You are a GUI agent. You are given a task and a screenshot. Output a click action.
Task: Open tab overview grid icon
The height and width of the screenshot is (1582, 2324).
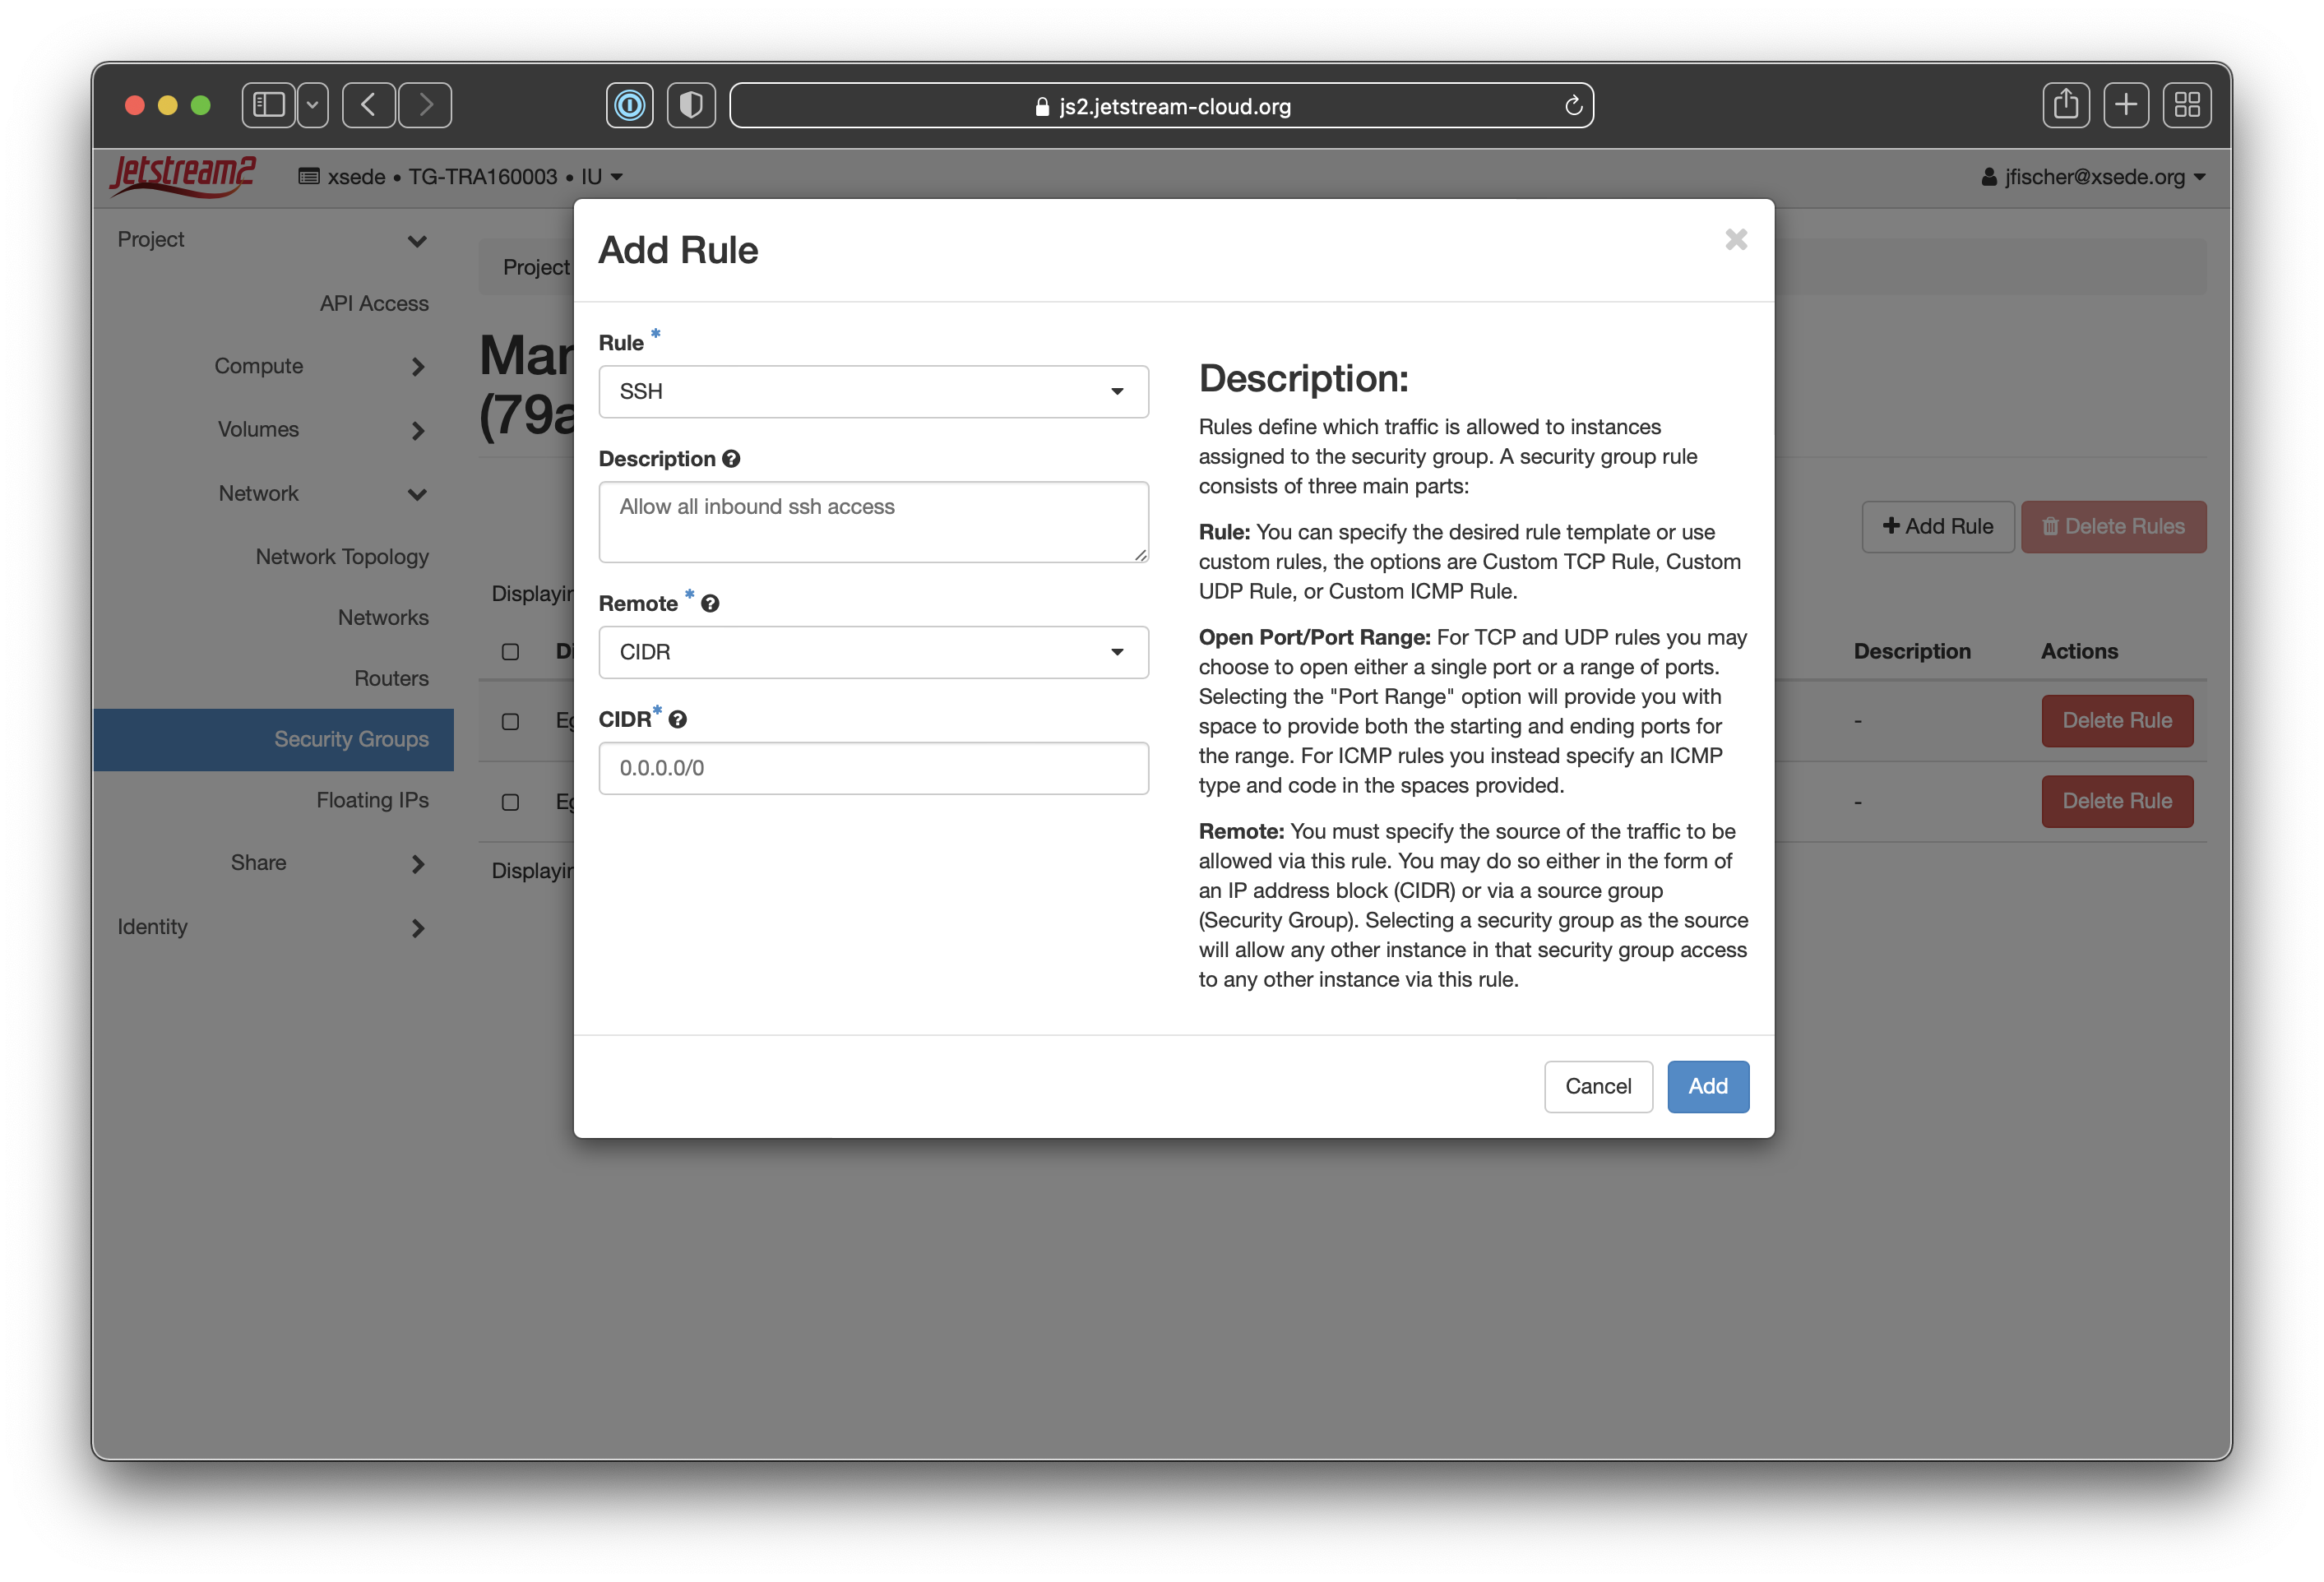coord(2186,105)
